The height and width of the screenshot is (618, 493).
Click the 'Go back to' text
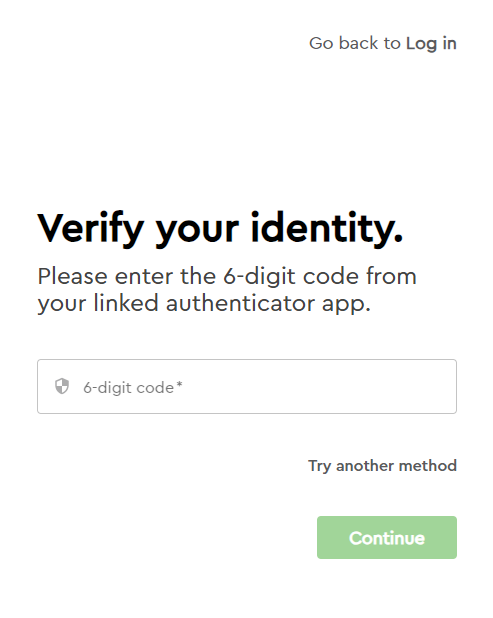pyautogui.click(x=355, y=43)
